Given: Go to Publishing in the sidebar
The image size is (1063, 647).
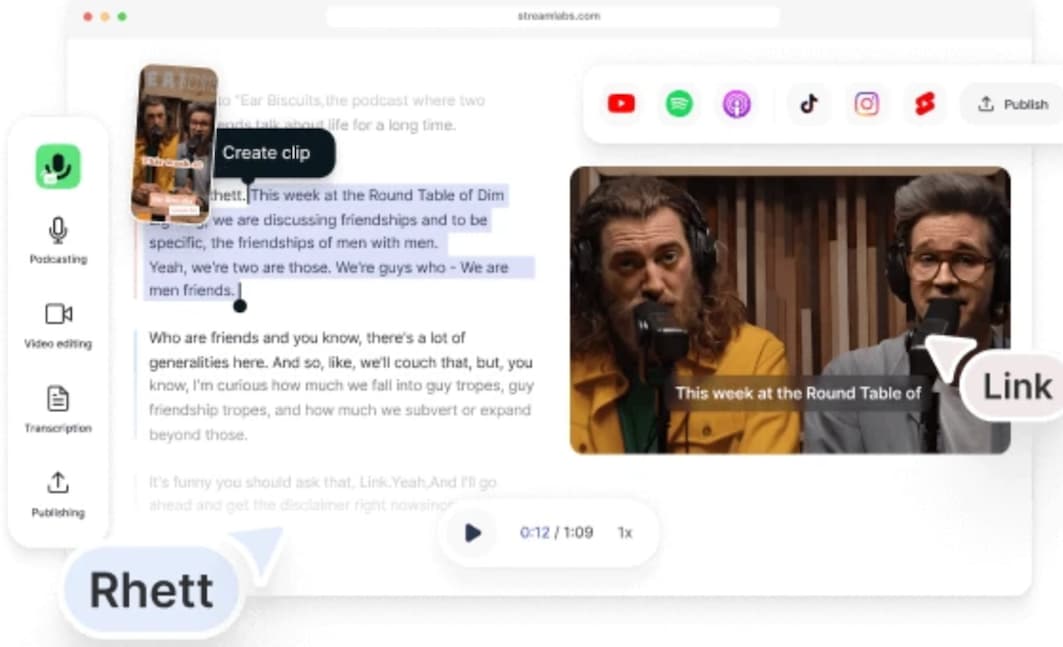Looking at the screenshot, I should 58,494.
